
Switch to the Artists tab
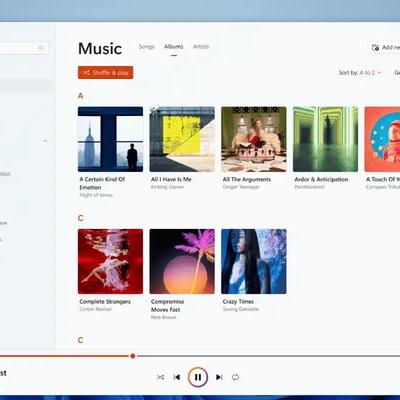(x=201, y=47)
